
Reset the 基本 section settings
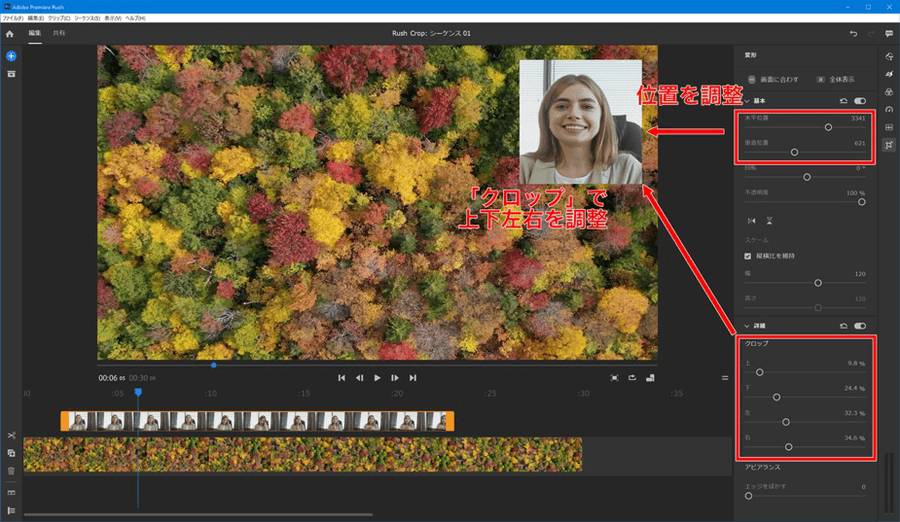pyautogui.click(x=844, y=101)
